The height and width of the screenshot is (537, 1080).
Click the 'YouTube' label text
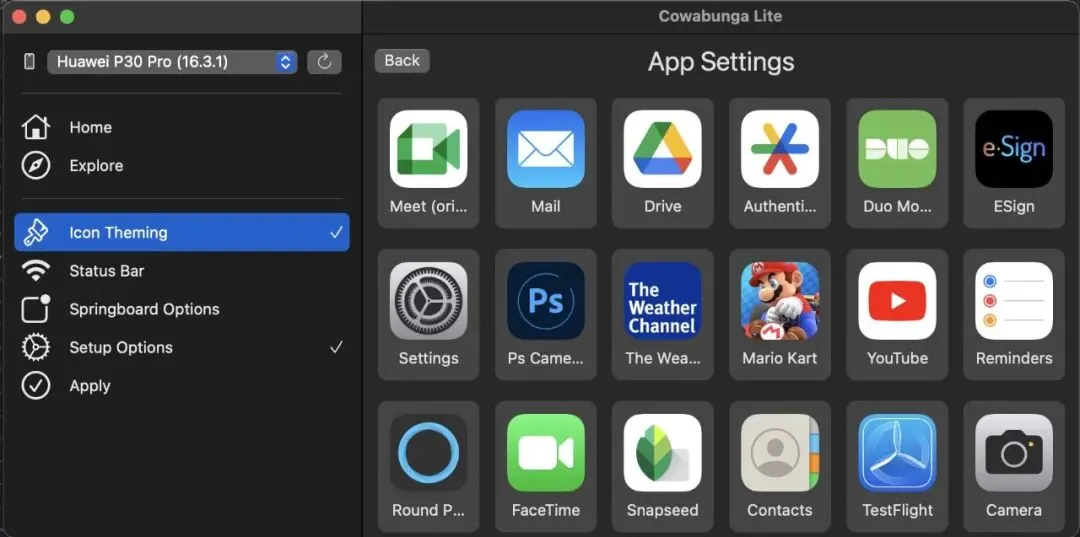[x=897, y=358]
